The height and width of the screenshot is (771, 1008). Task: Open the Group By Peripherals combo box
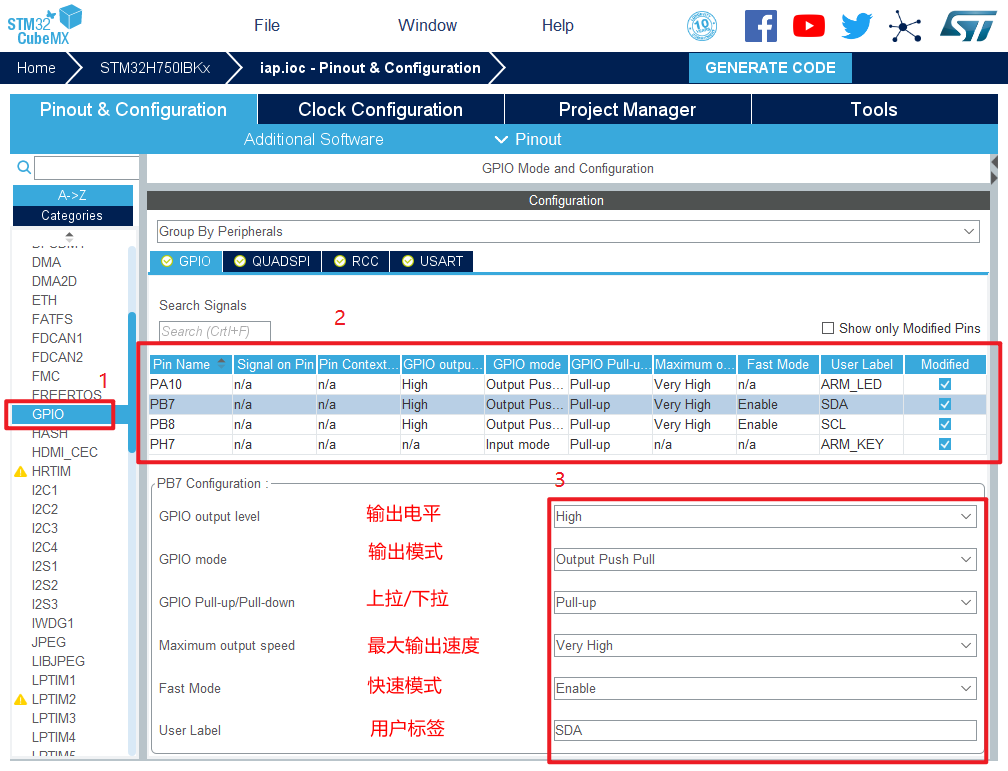(x=567, y=232)
